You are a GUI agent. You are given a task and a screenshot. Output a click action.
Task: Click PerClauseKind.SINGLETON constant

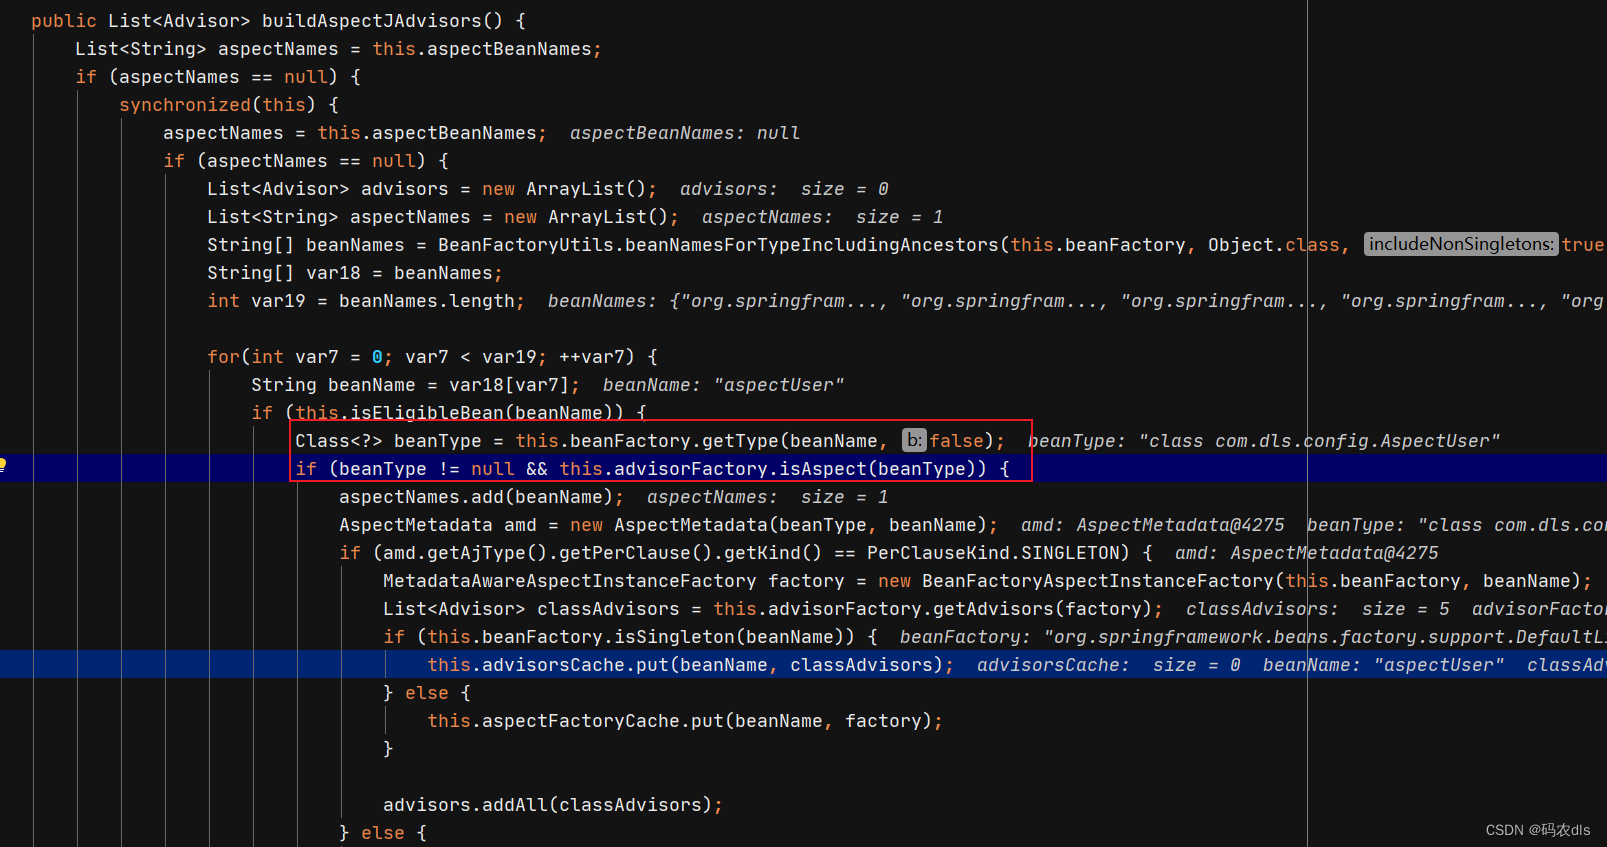[993, 553]
